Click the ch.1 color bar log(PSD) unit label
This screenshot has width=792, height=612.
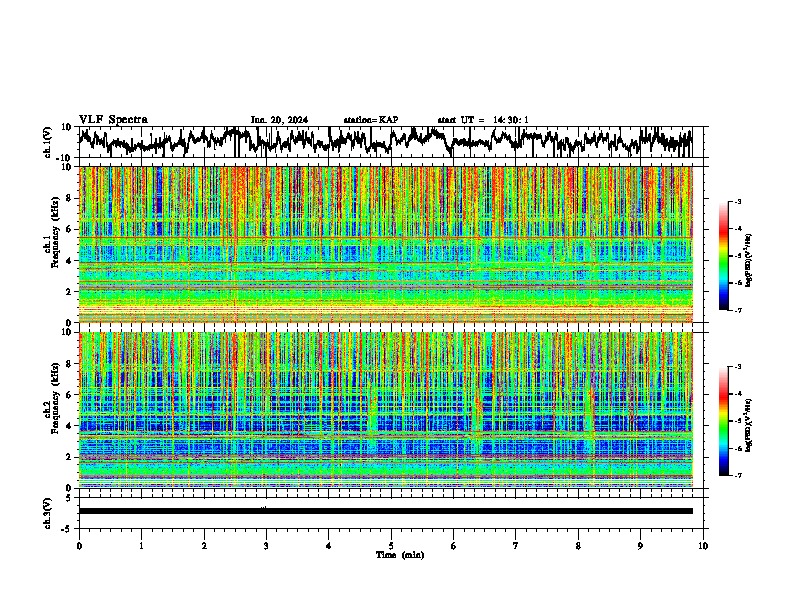(749, 260)
